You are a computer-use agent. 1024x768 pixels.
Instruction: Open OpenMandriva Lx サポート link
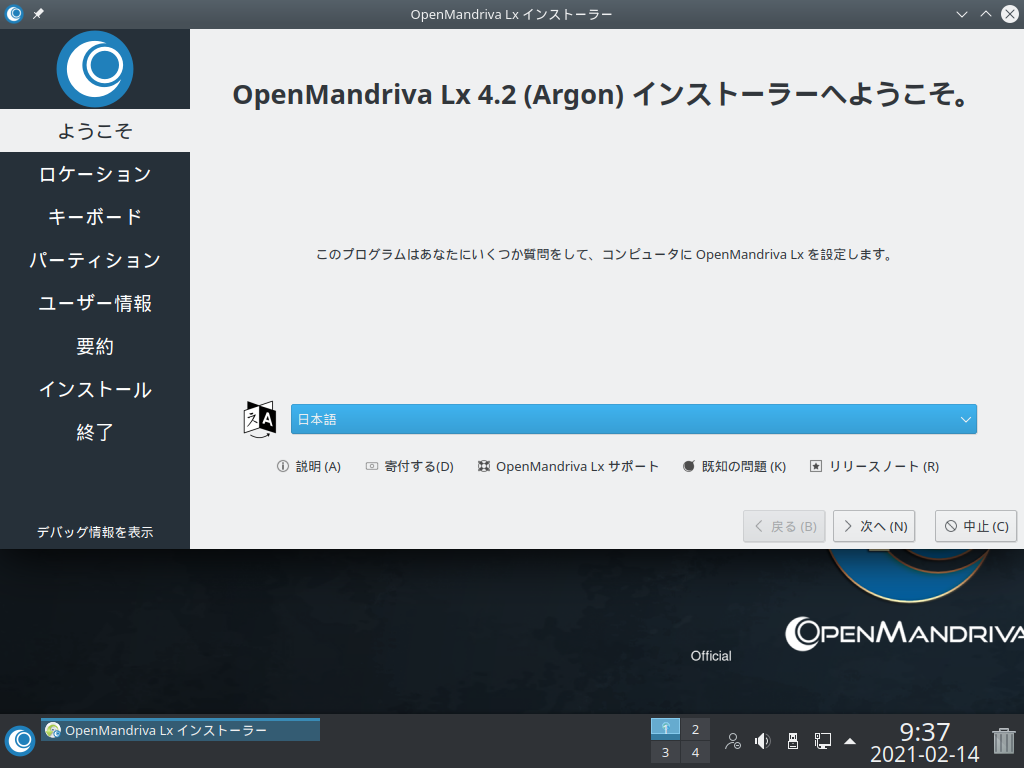(568, 466)
